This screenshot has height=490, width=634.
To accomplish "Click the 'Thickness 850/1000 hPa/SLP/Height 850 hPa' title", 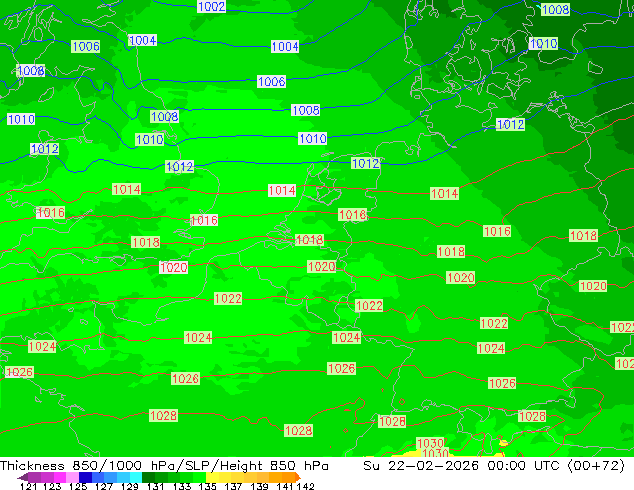I will tap(164, 466).
